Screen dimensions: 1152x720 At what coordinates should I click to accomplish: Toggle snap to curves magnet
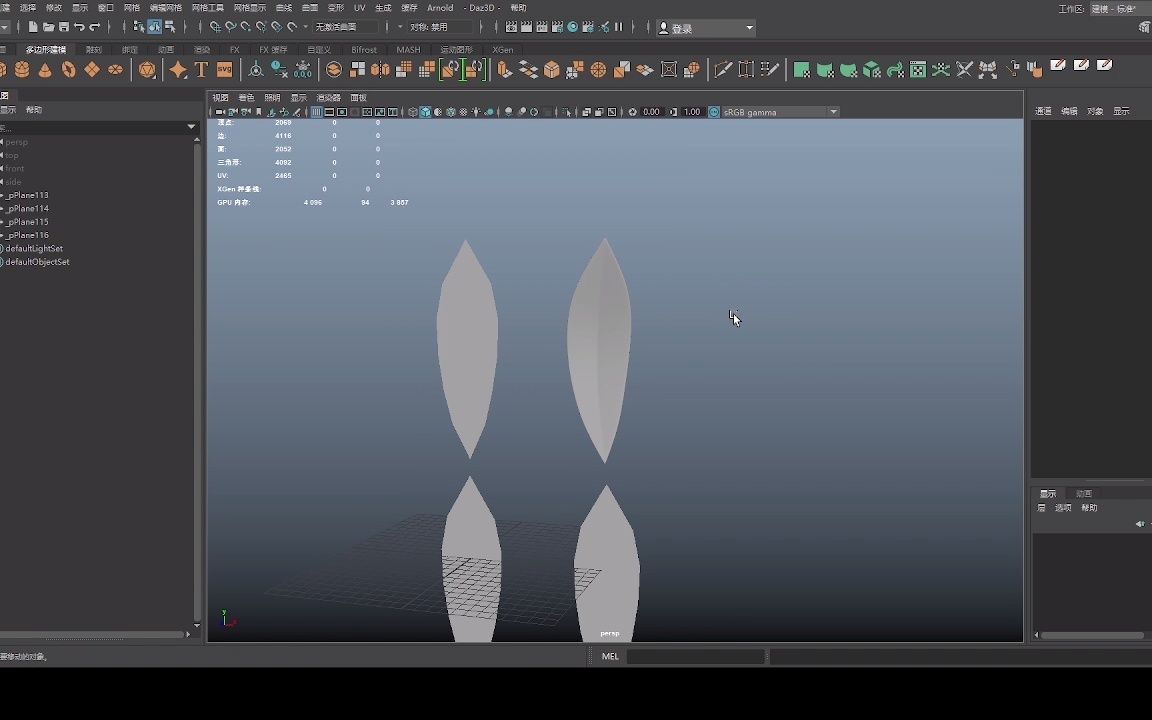pos(230,27)
